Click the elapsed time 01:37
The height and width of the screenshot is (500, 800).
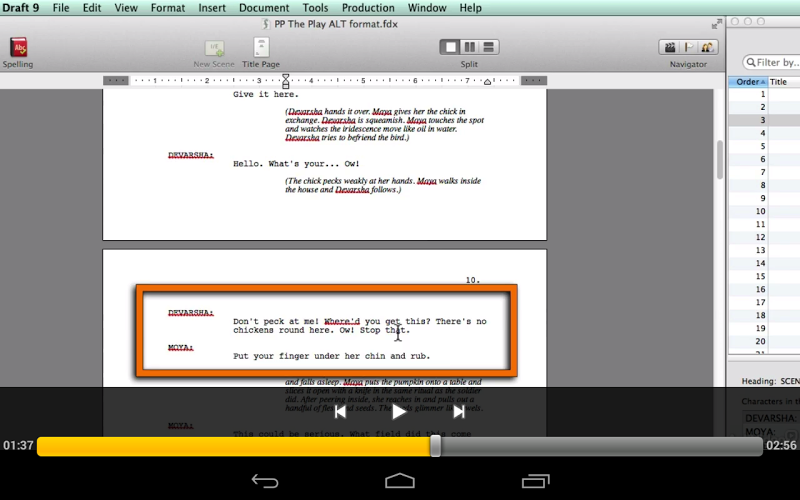[18, 445]
